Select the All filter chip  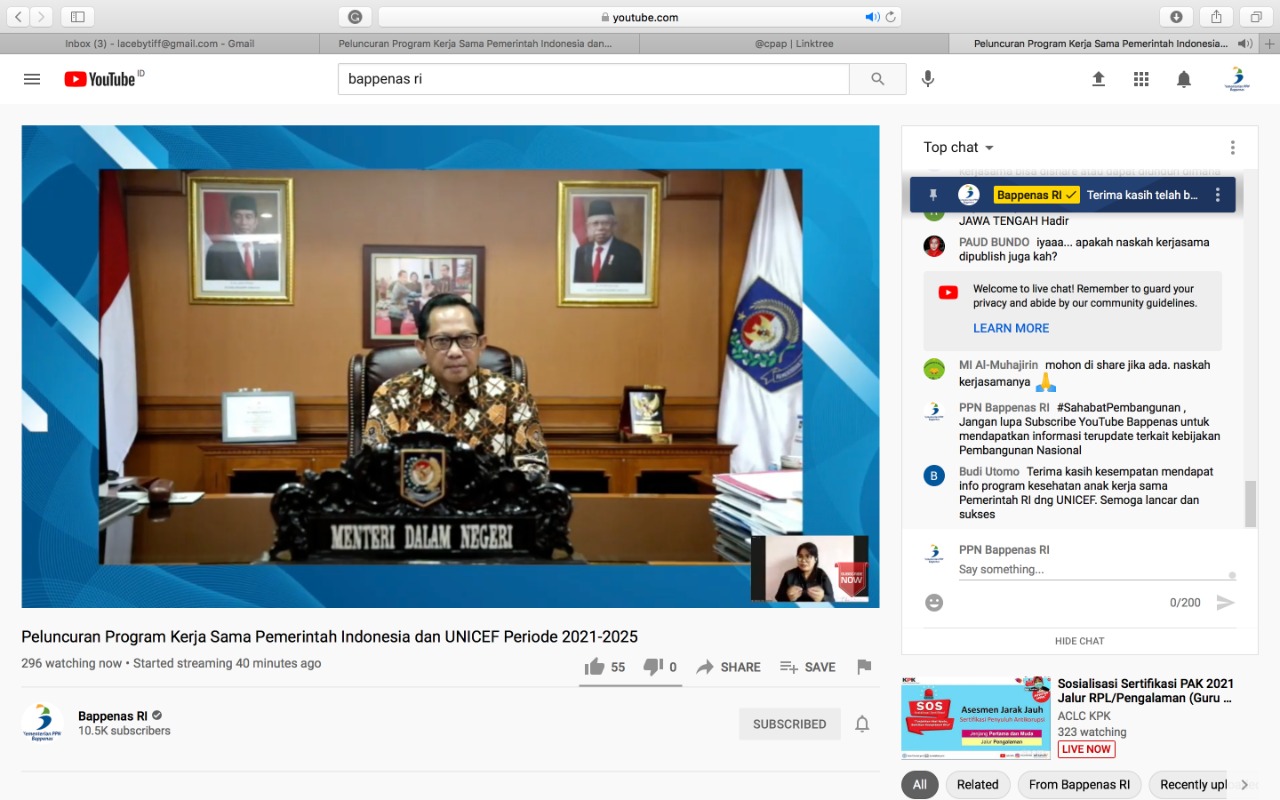tap(920, 785)
